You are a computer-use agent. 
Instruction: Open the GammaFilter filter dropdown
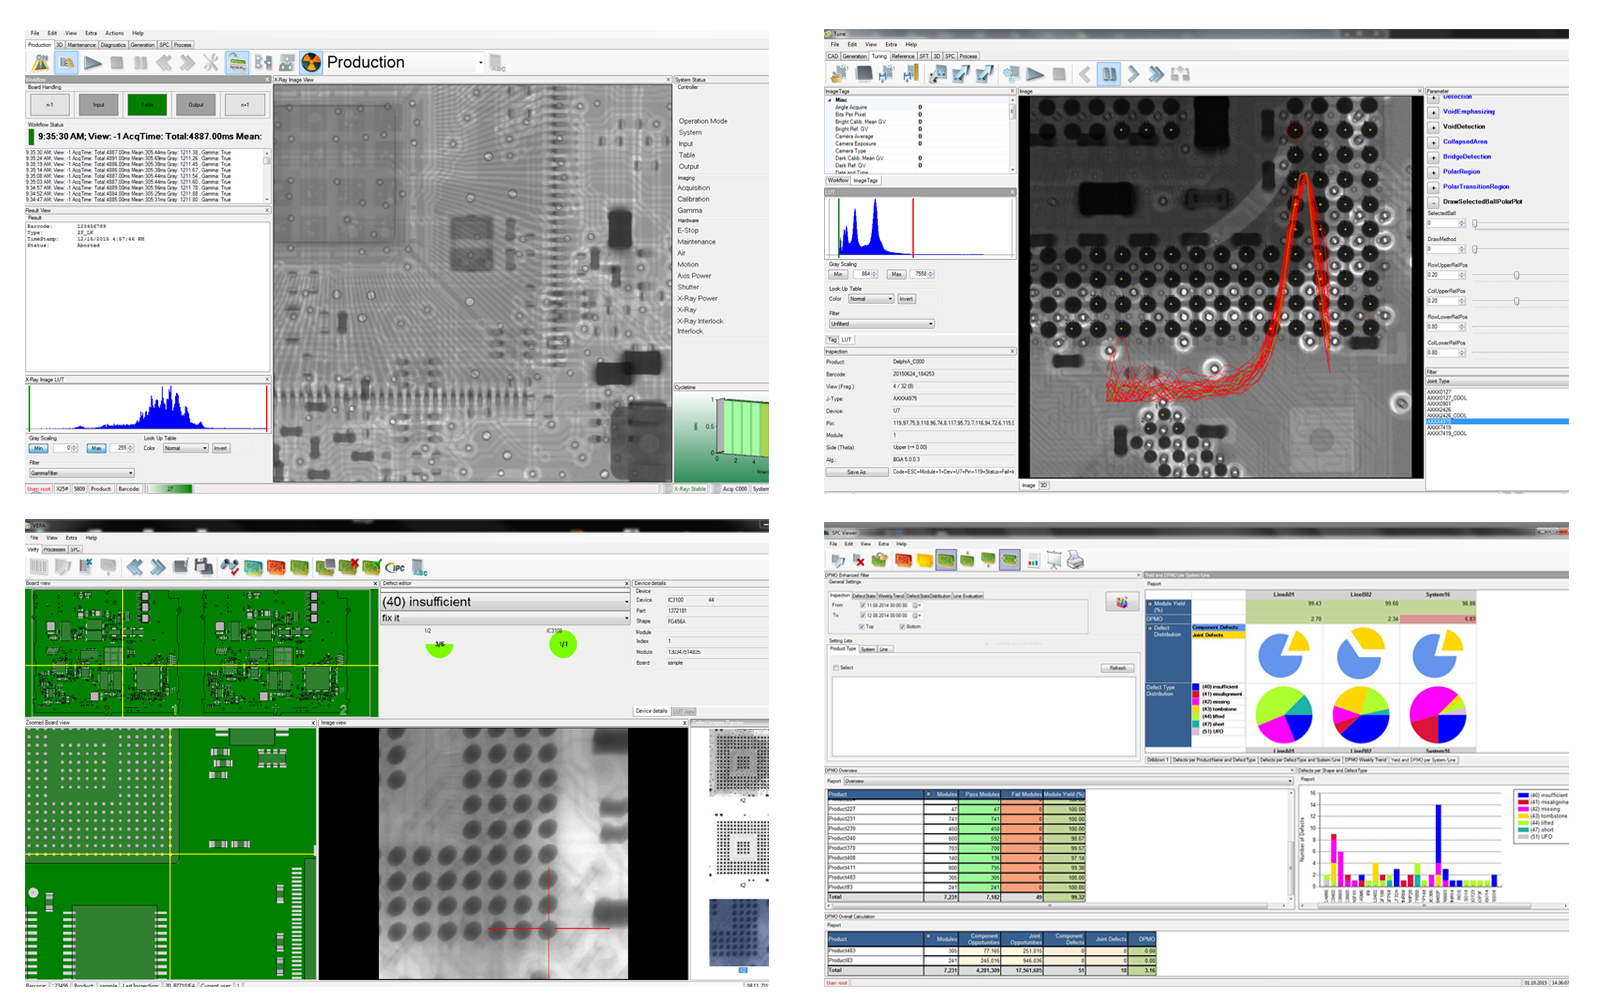pos(81,473)
